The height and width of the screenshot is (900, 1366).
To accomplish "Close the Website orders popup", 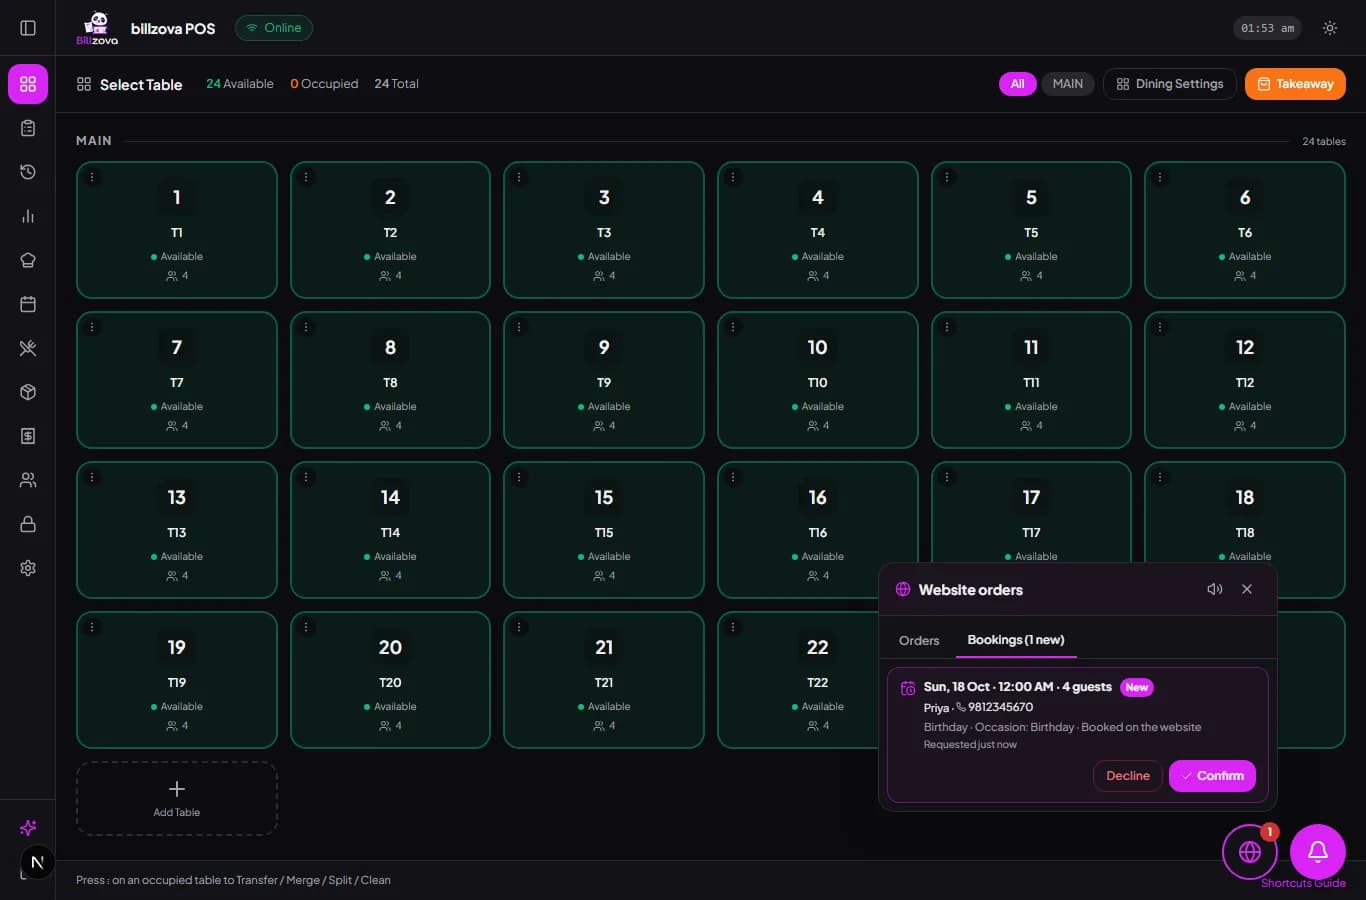I will pyautogui.click(x=1247, y=589).
